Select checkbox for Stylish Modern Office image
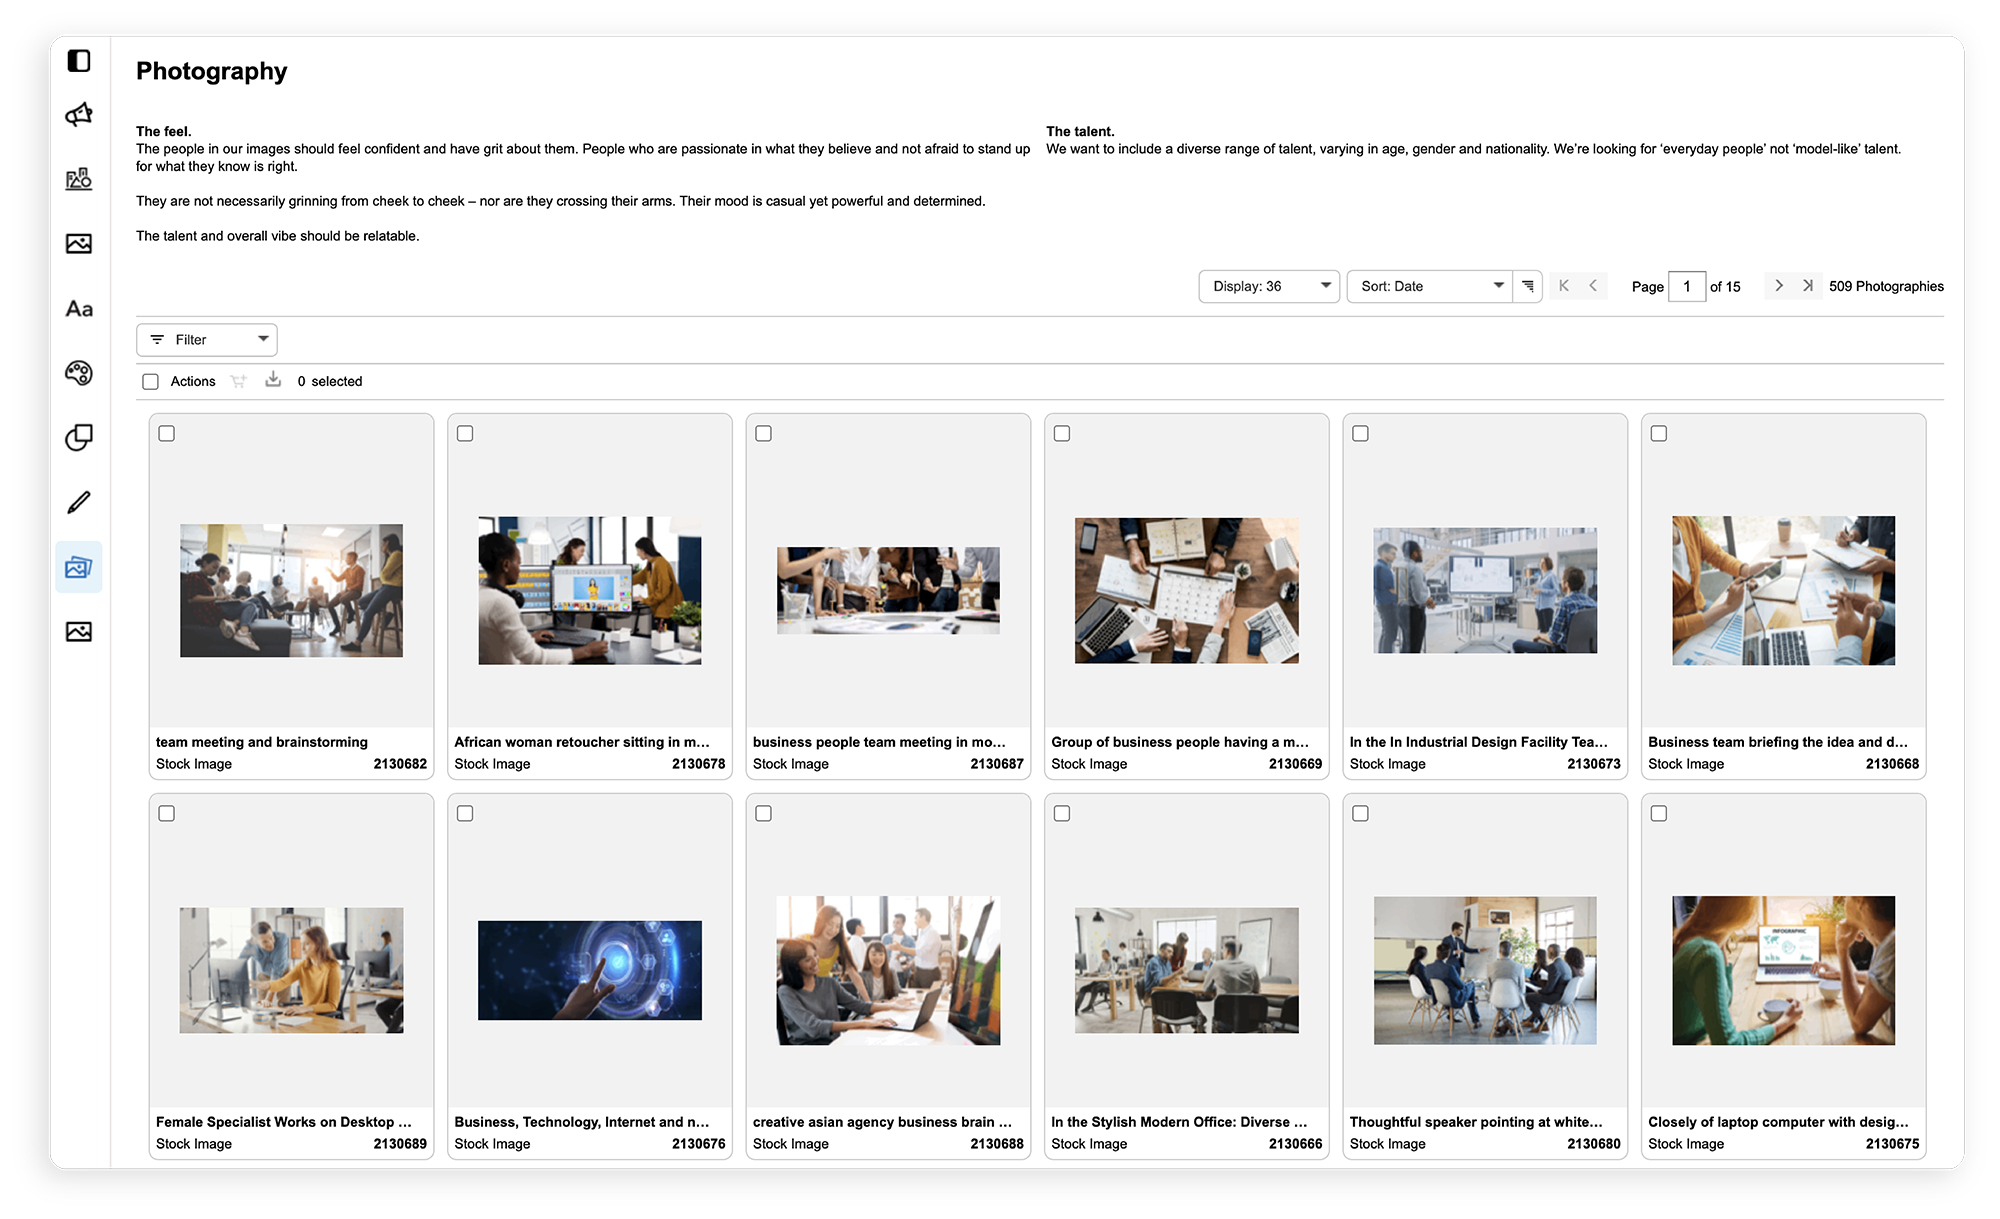The image size is (2000, 1219). click(x=1062, y=813)
